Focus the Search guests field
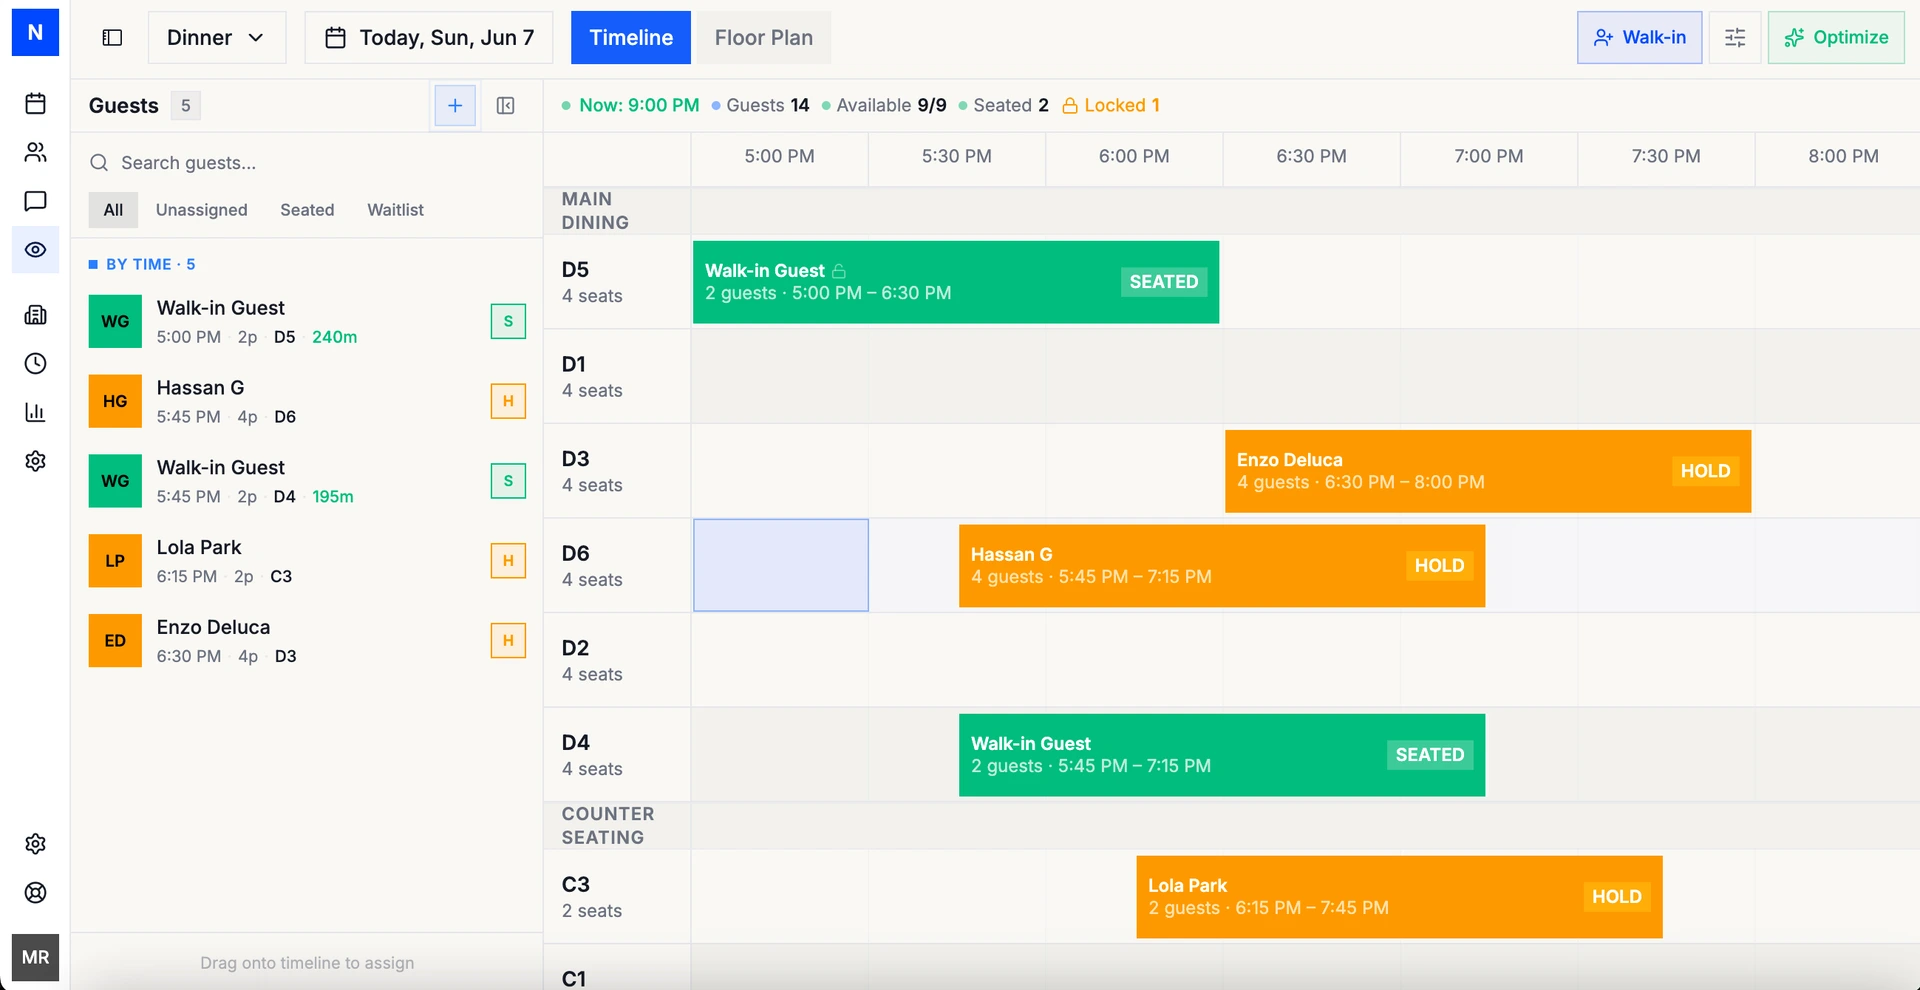This screenshot has width=1920, height=990. coord(306,163)
